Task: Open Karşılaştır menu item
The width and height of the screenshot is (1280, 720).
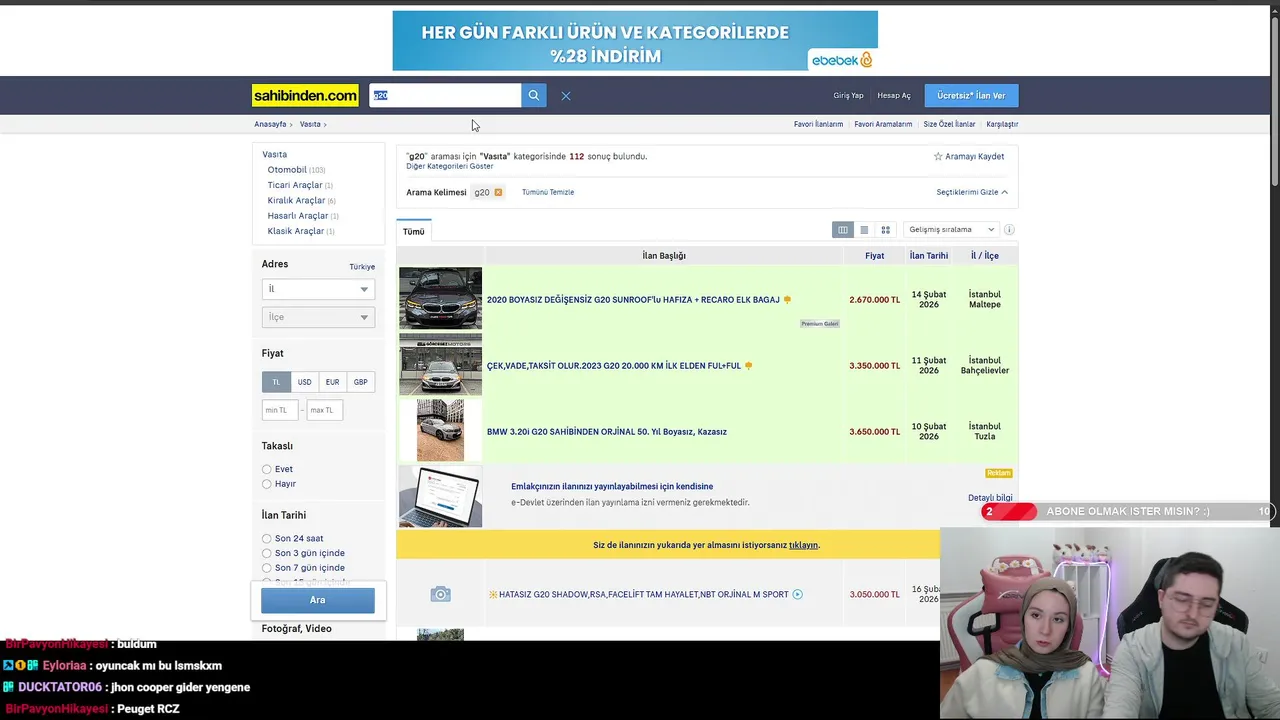Action: [1002, 124]
